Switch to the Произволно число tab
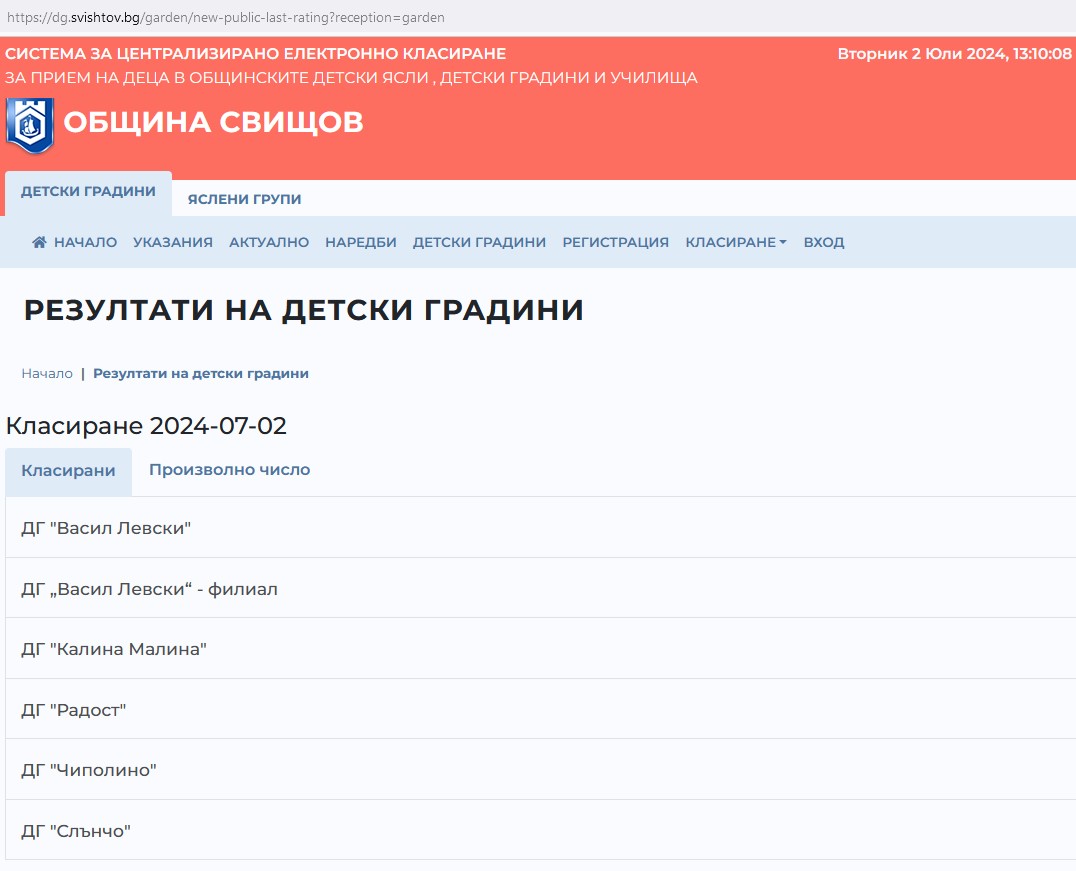 pyautogui.click(x=229, y=470)
